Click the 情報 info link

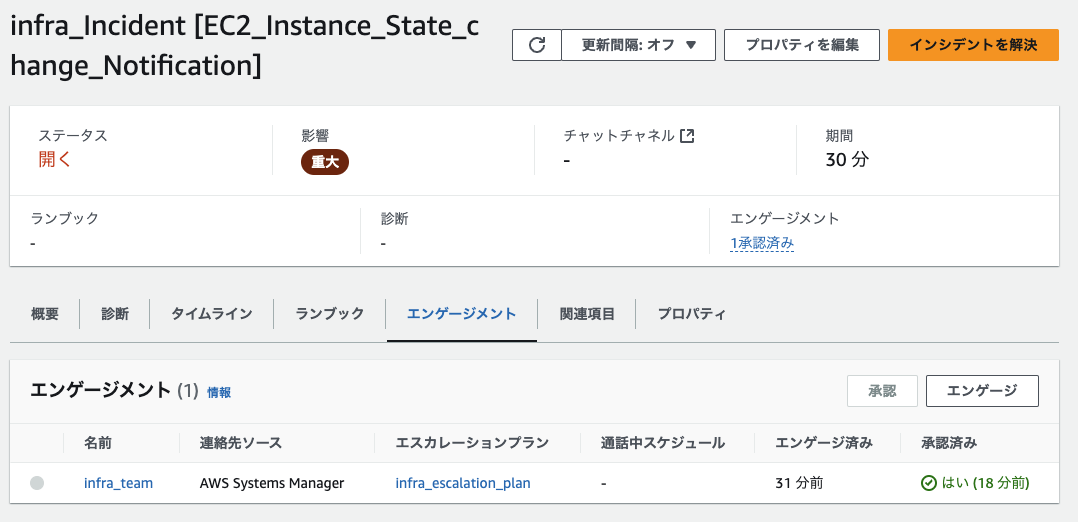[219, 392]
